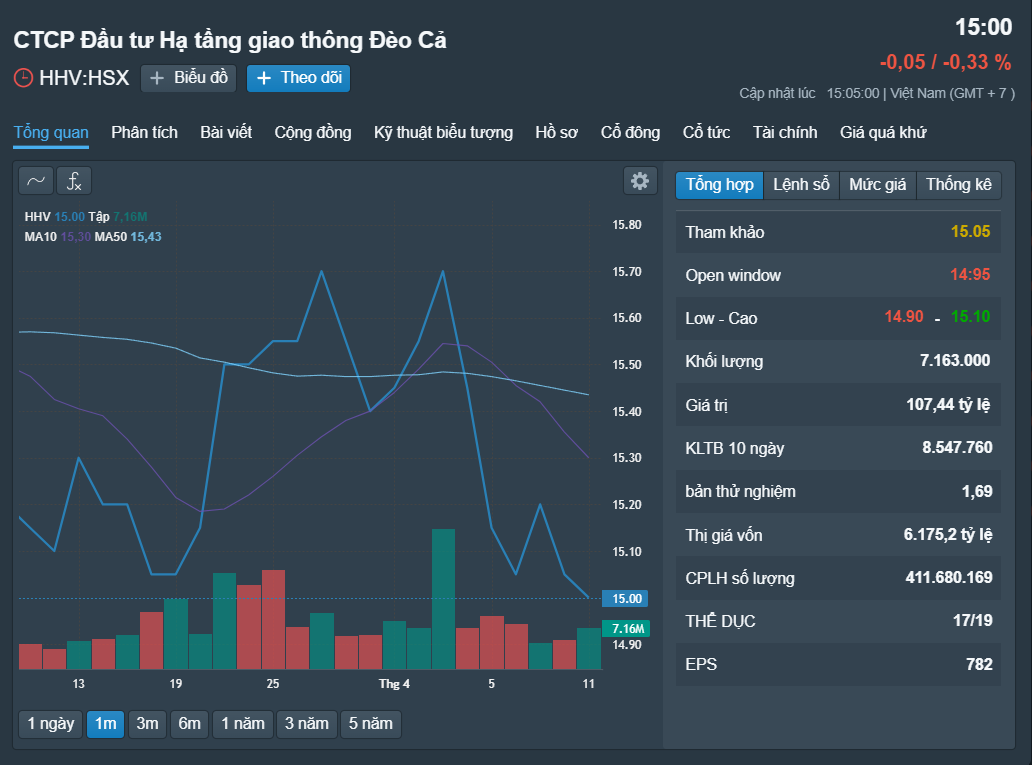The width and height of the screenshot is (1032, 765).
Task: Click Giá trị value 107,44 tỷ lệ
Action: pyautogui.click(x=948, y=404)
